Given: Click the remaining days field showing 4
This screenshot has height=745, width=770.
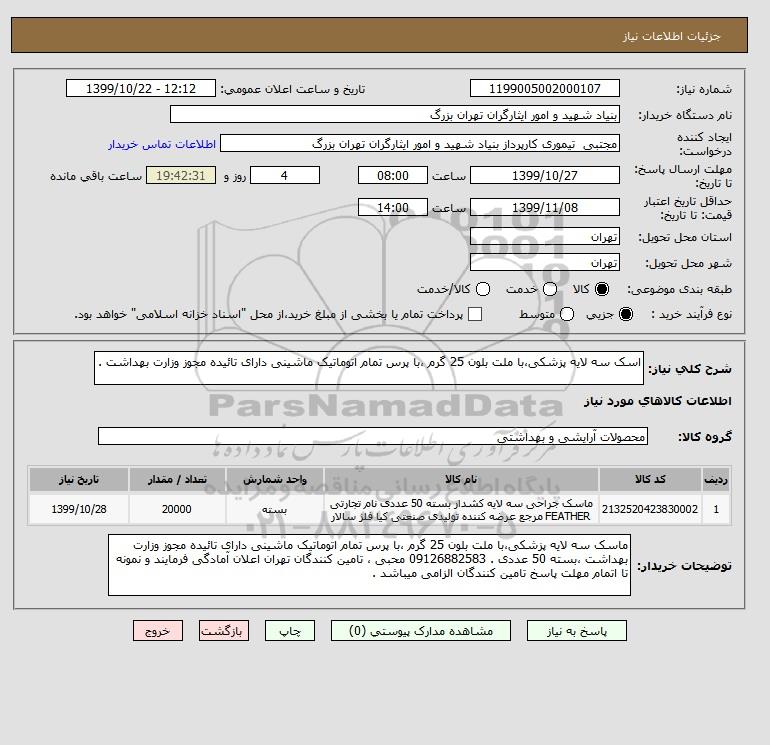Looking at the screenshot, I should tap(285, 175).
